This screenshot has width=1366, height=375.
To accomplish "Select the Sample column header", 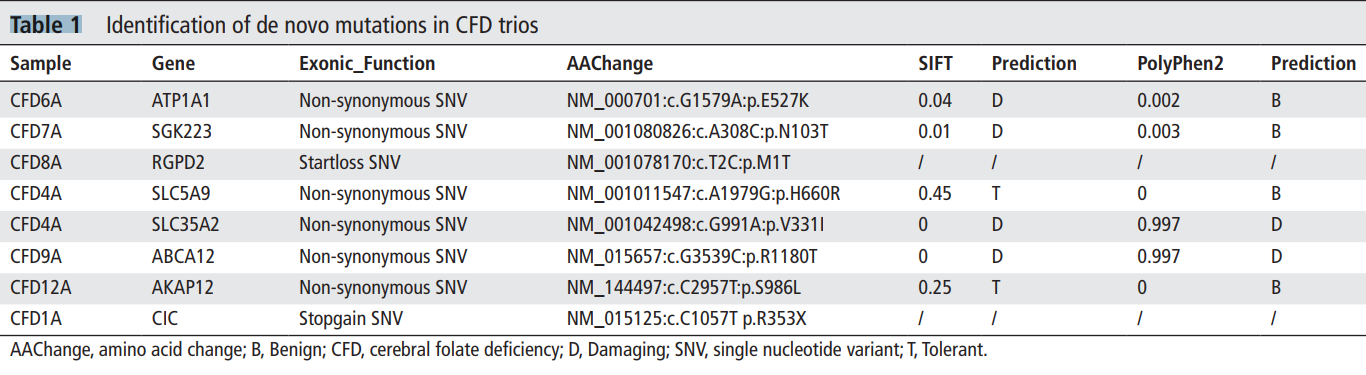I will pyautogui.click(x=41, y=64).
